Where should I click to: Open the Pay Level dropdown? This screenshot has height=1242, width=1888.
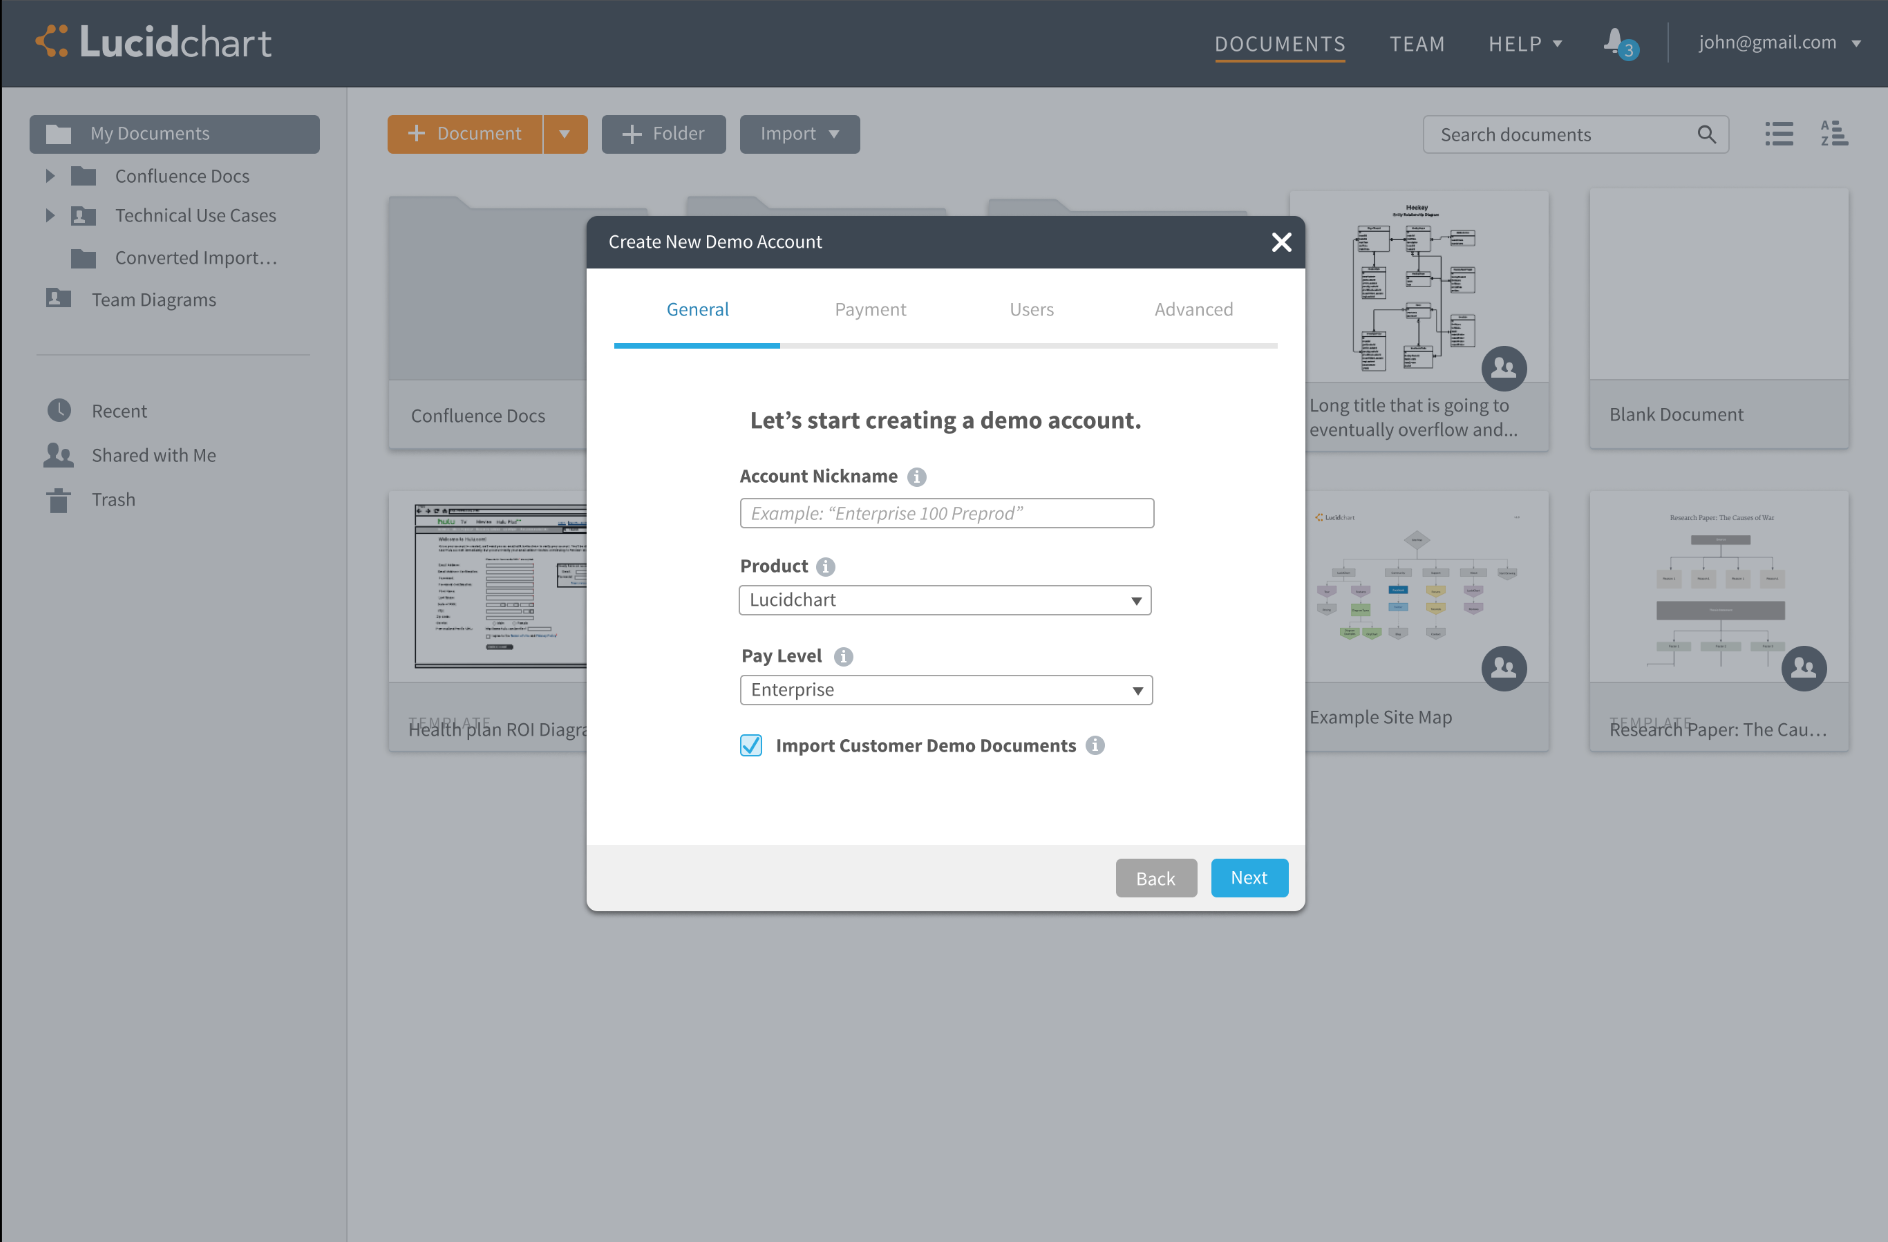(946, 690)
